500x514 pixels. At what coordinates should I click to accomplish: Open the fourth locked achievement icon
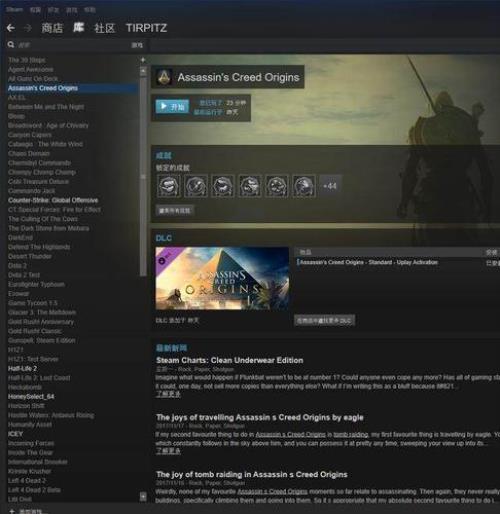click(250, 186)
